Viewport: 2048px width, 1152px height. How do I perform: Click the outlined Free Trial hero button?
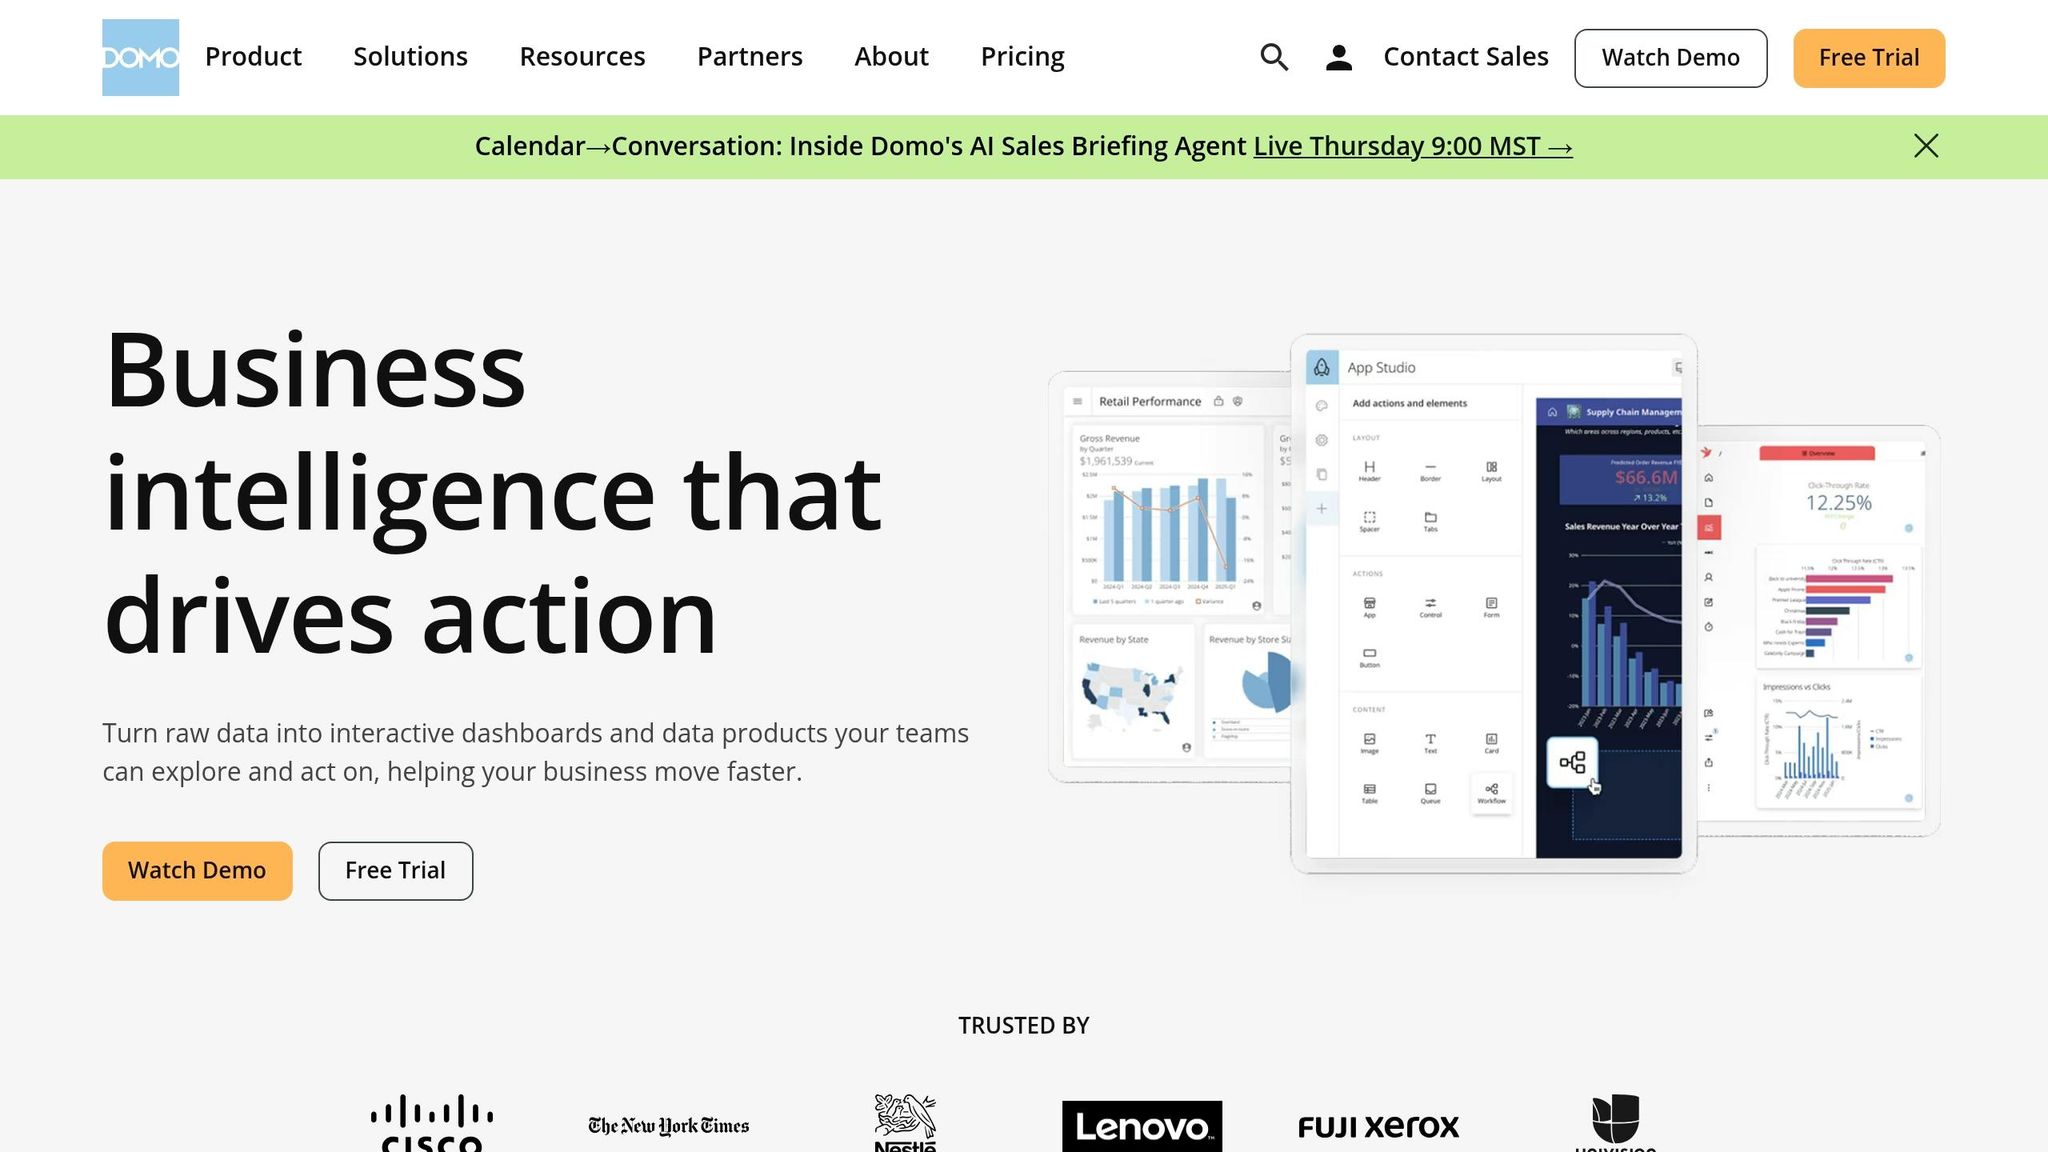tap(396, 871)
